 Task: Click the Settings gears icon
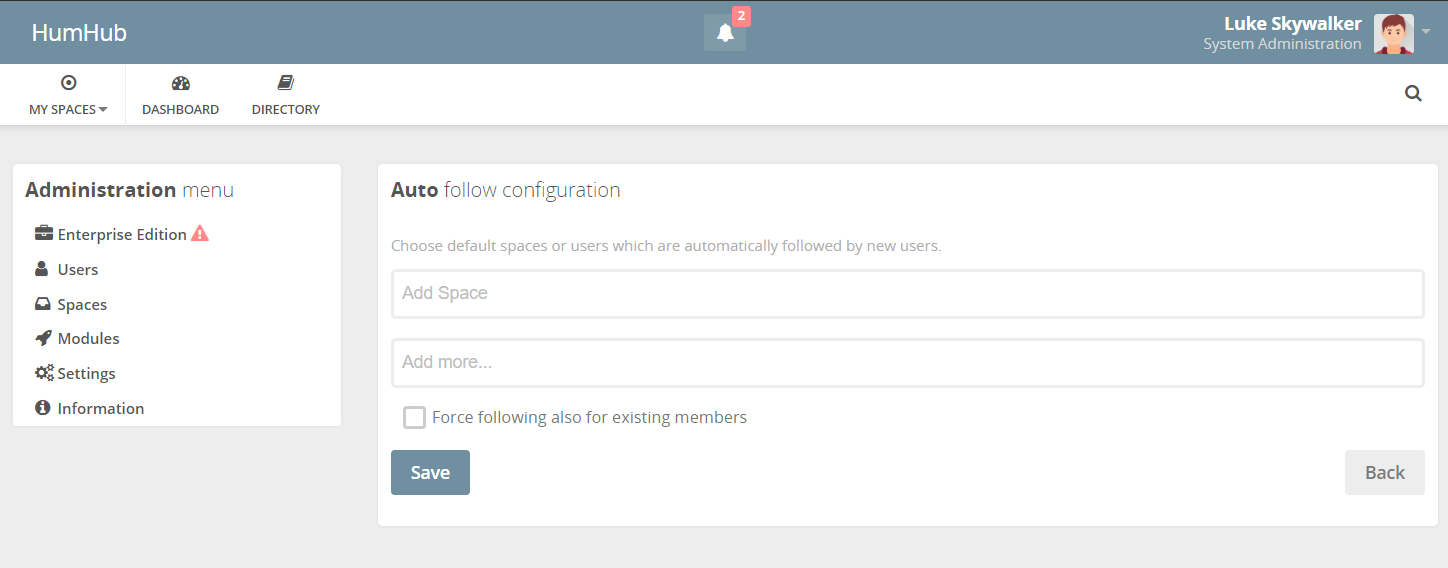pos(44,373)
